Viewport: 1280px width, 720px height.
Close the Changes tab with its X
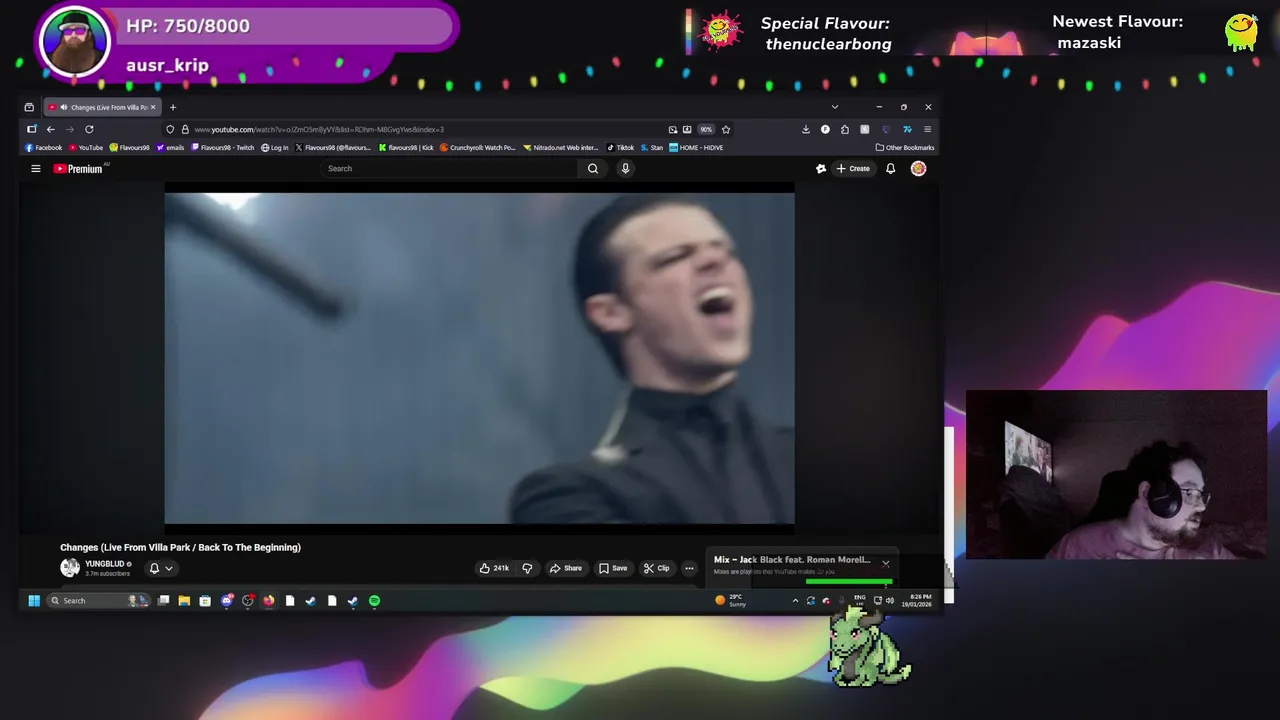tap(153, 107)
